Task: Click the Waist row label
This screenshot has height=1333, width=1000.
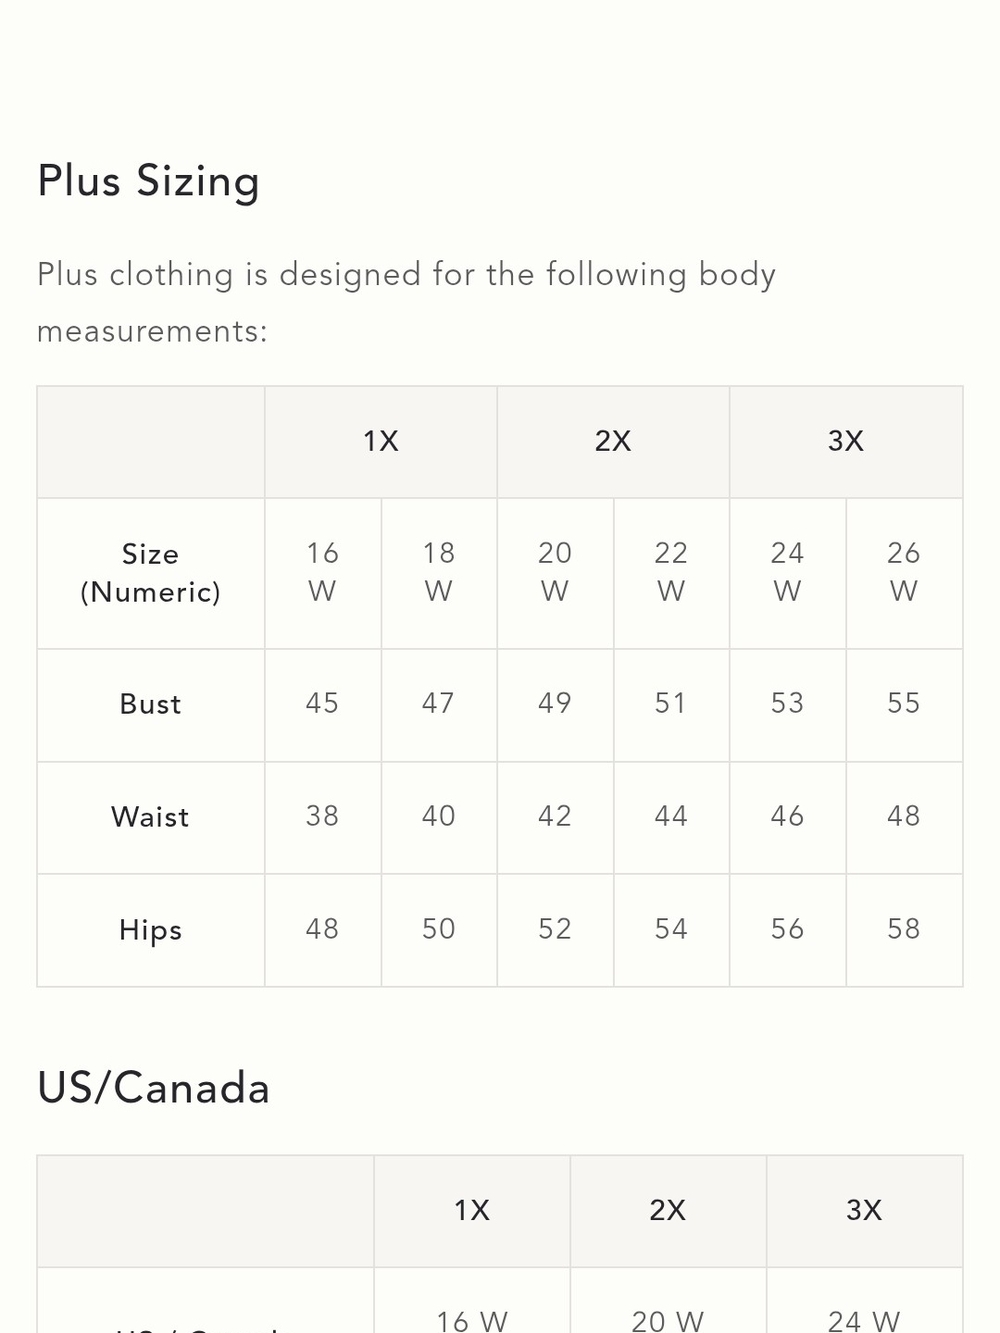Action: tap(151, 817)
